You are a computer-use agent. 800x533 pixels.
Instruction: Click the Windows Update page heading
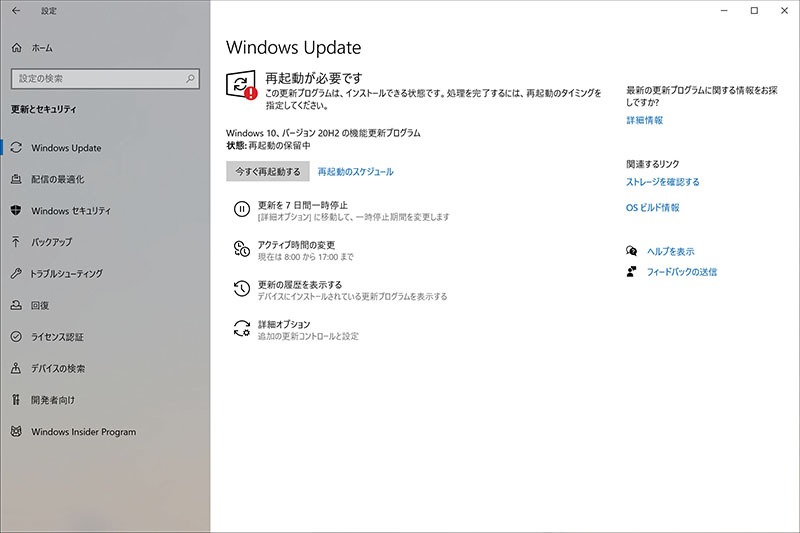[293, 47]
